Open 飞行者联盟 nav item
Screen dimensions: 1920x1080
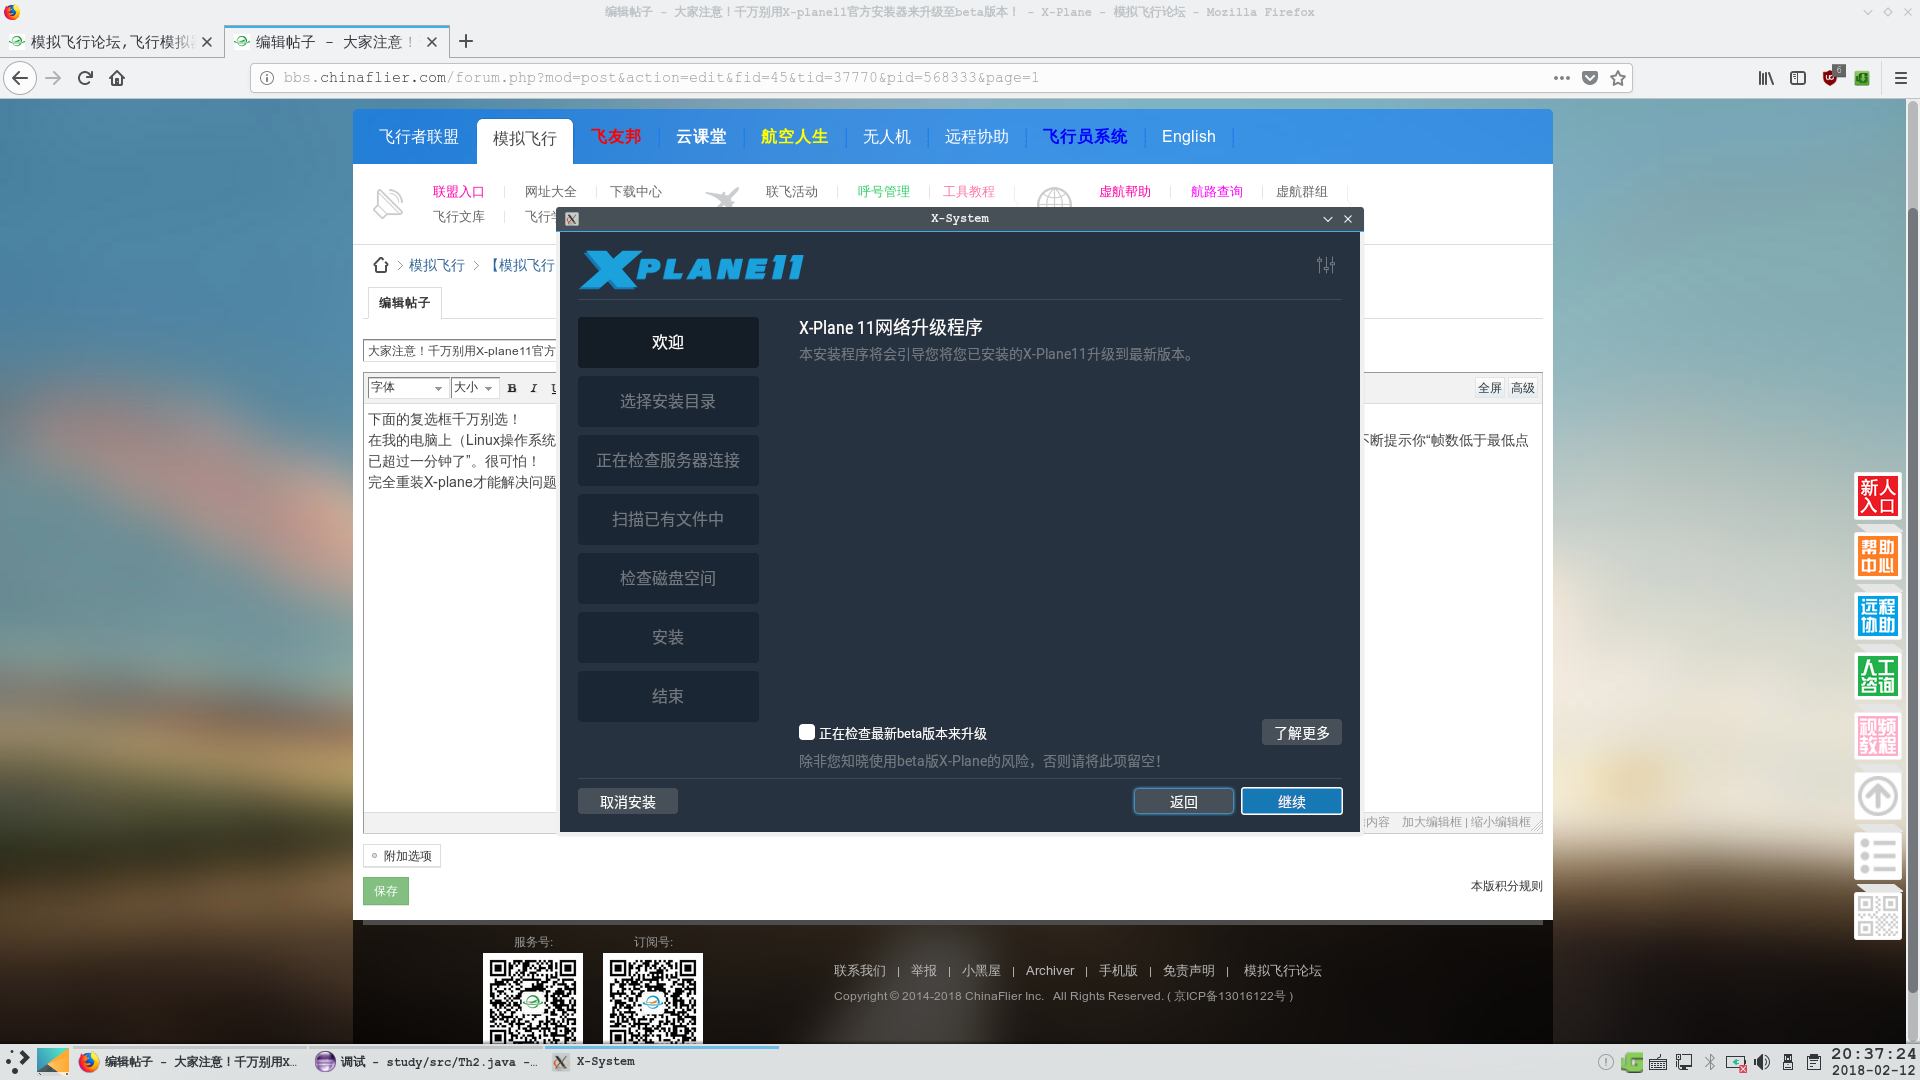(418, 137)
